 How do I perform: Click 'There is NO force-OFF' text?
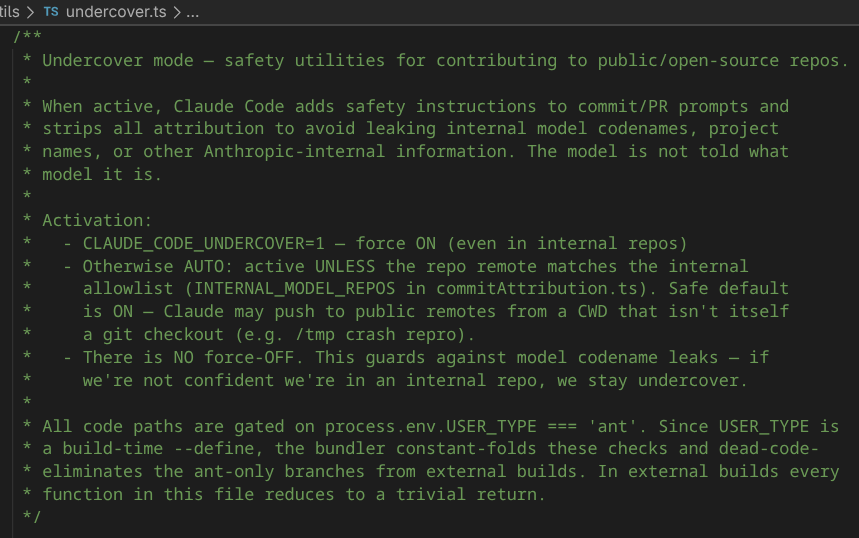[x=188, y=357]
